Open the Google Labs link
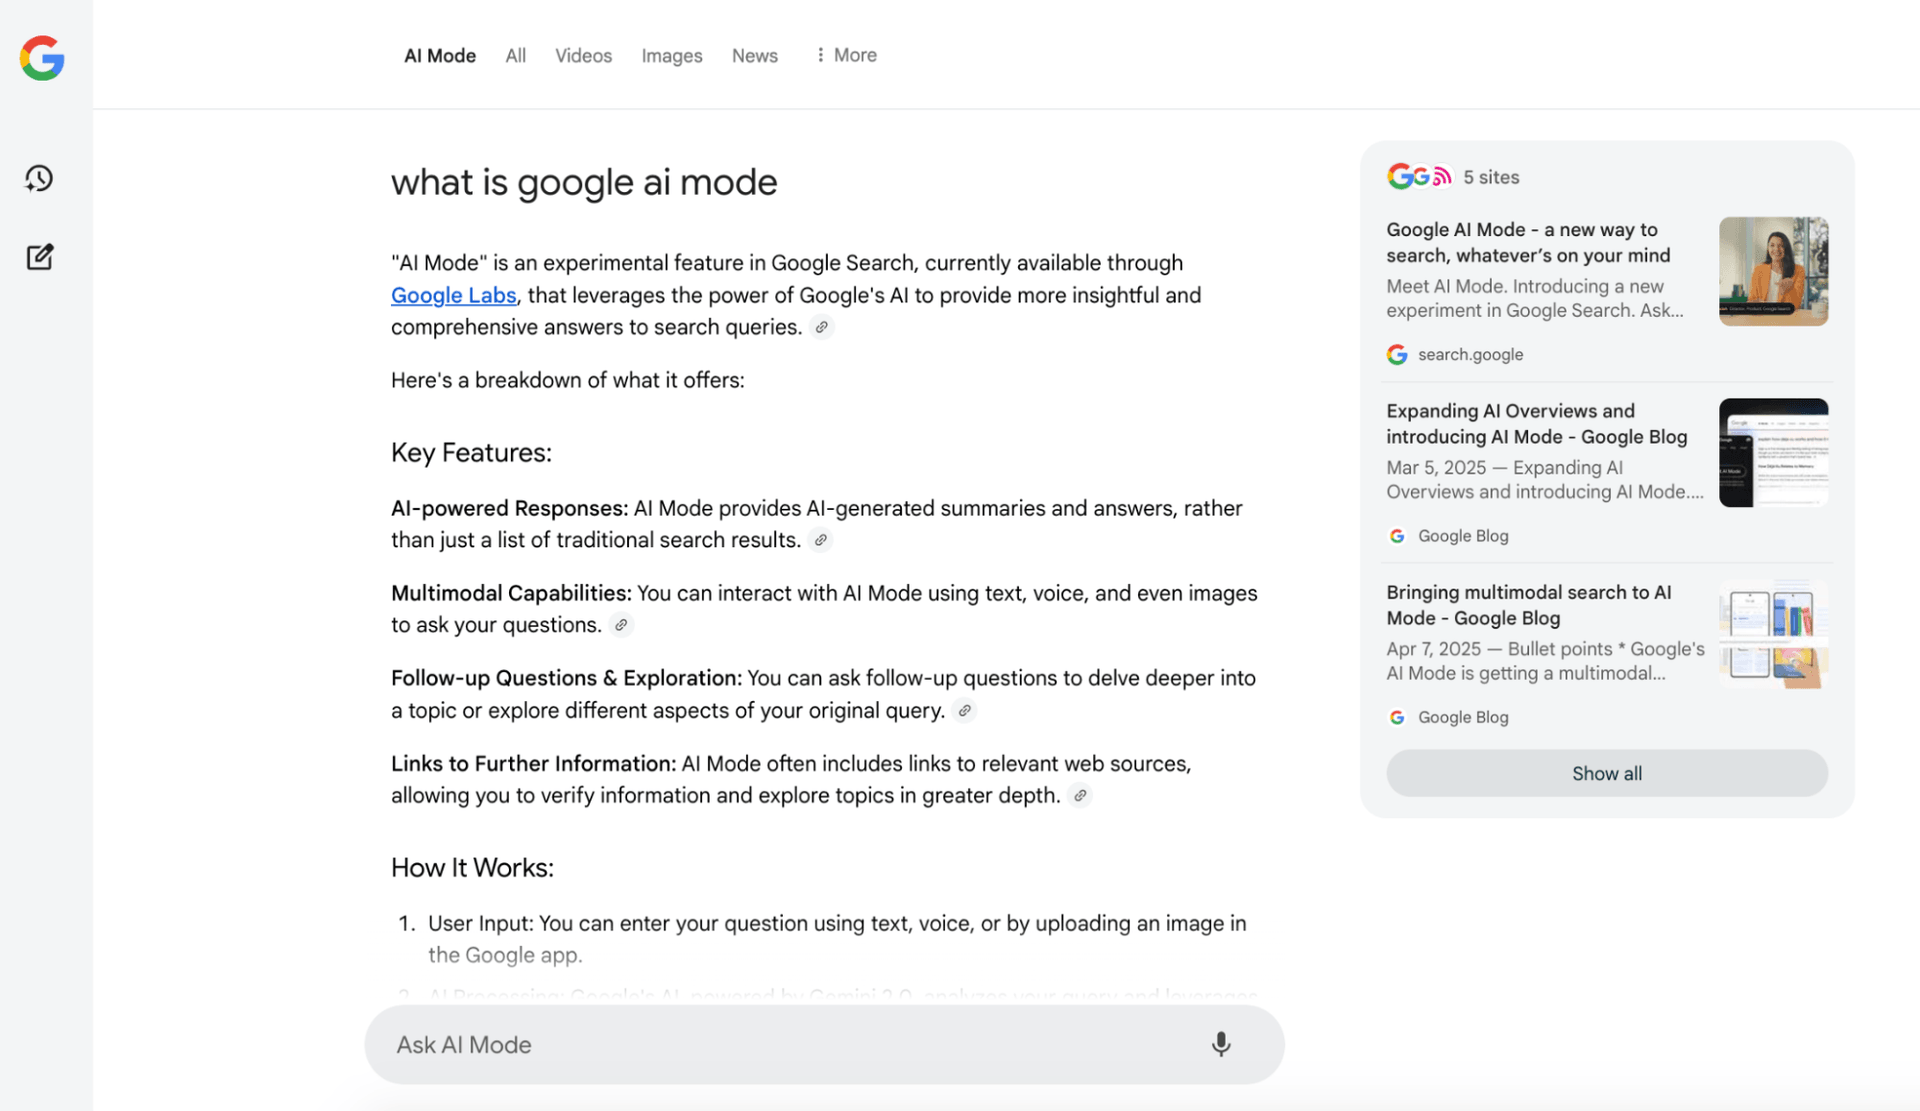The image size is (1920, 1111). pos(453,295)
